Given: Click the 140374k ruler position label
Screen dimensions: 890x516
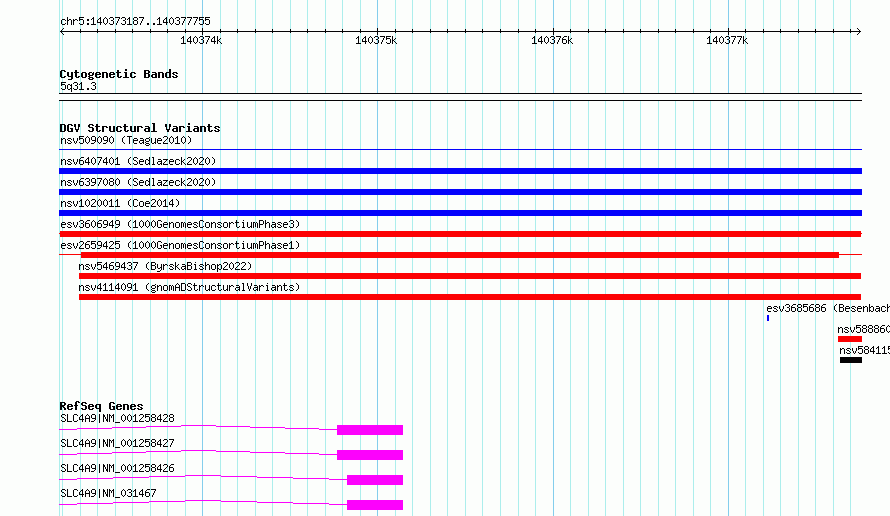Looking at the screenshot, I should pyautogui.click(x=201, y=40).
